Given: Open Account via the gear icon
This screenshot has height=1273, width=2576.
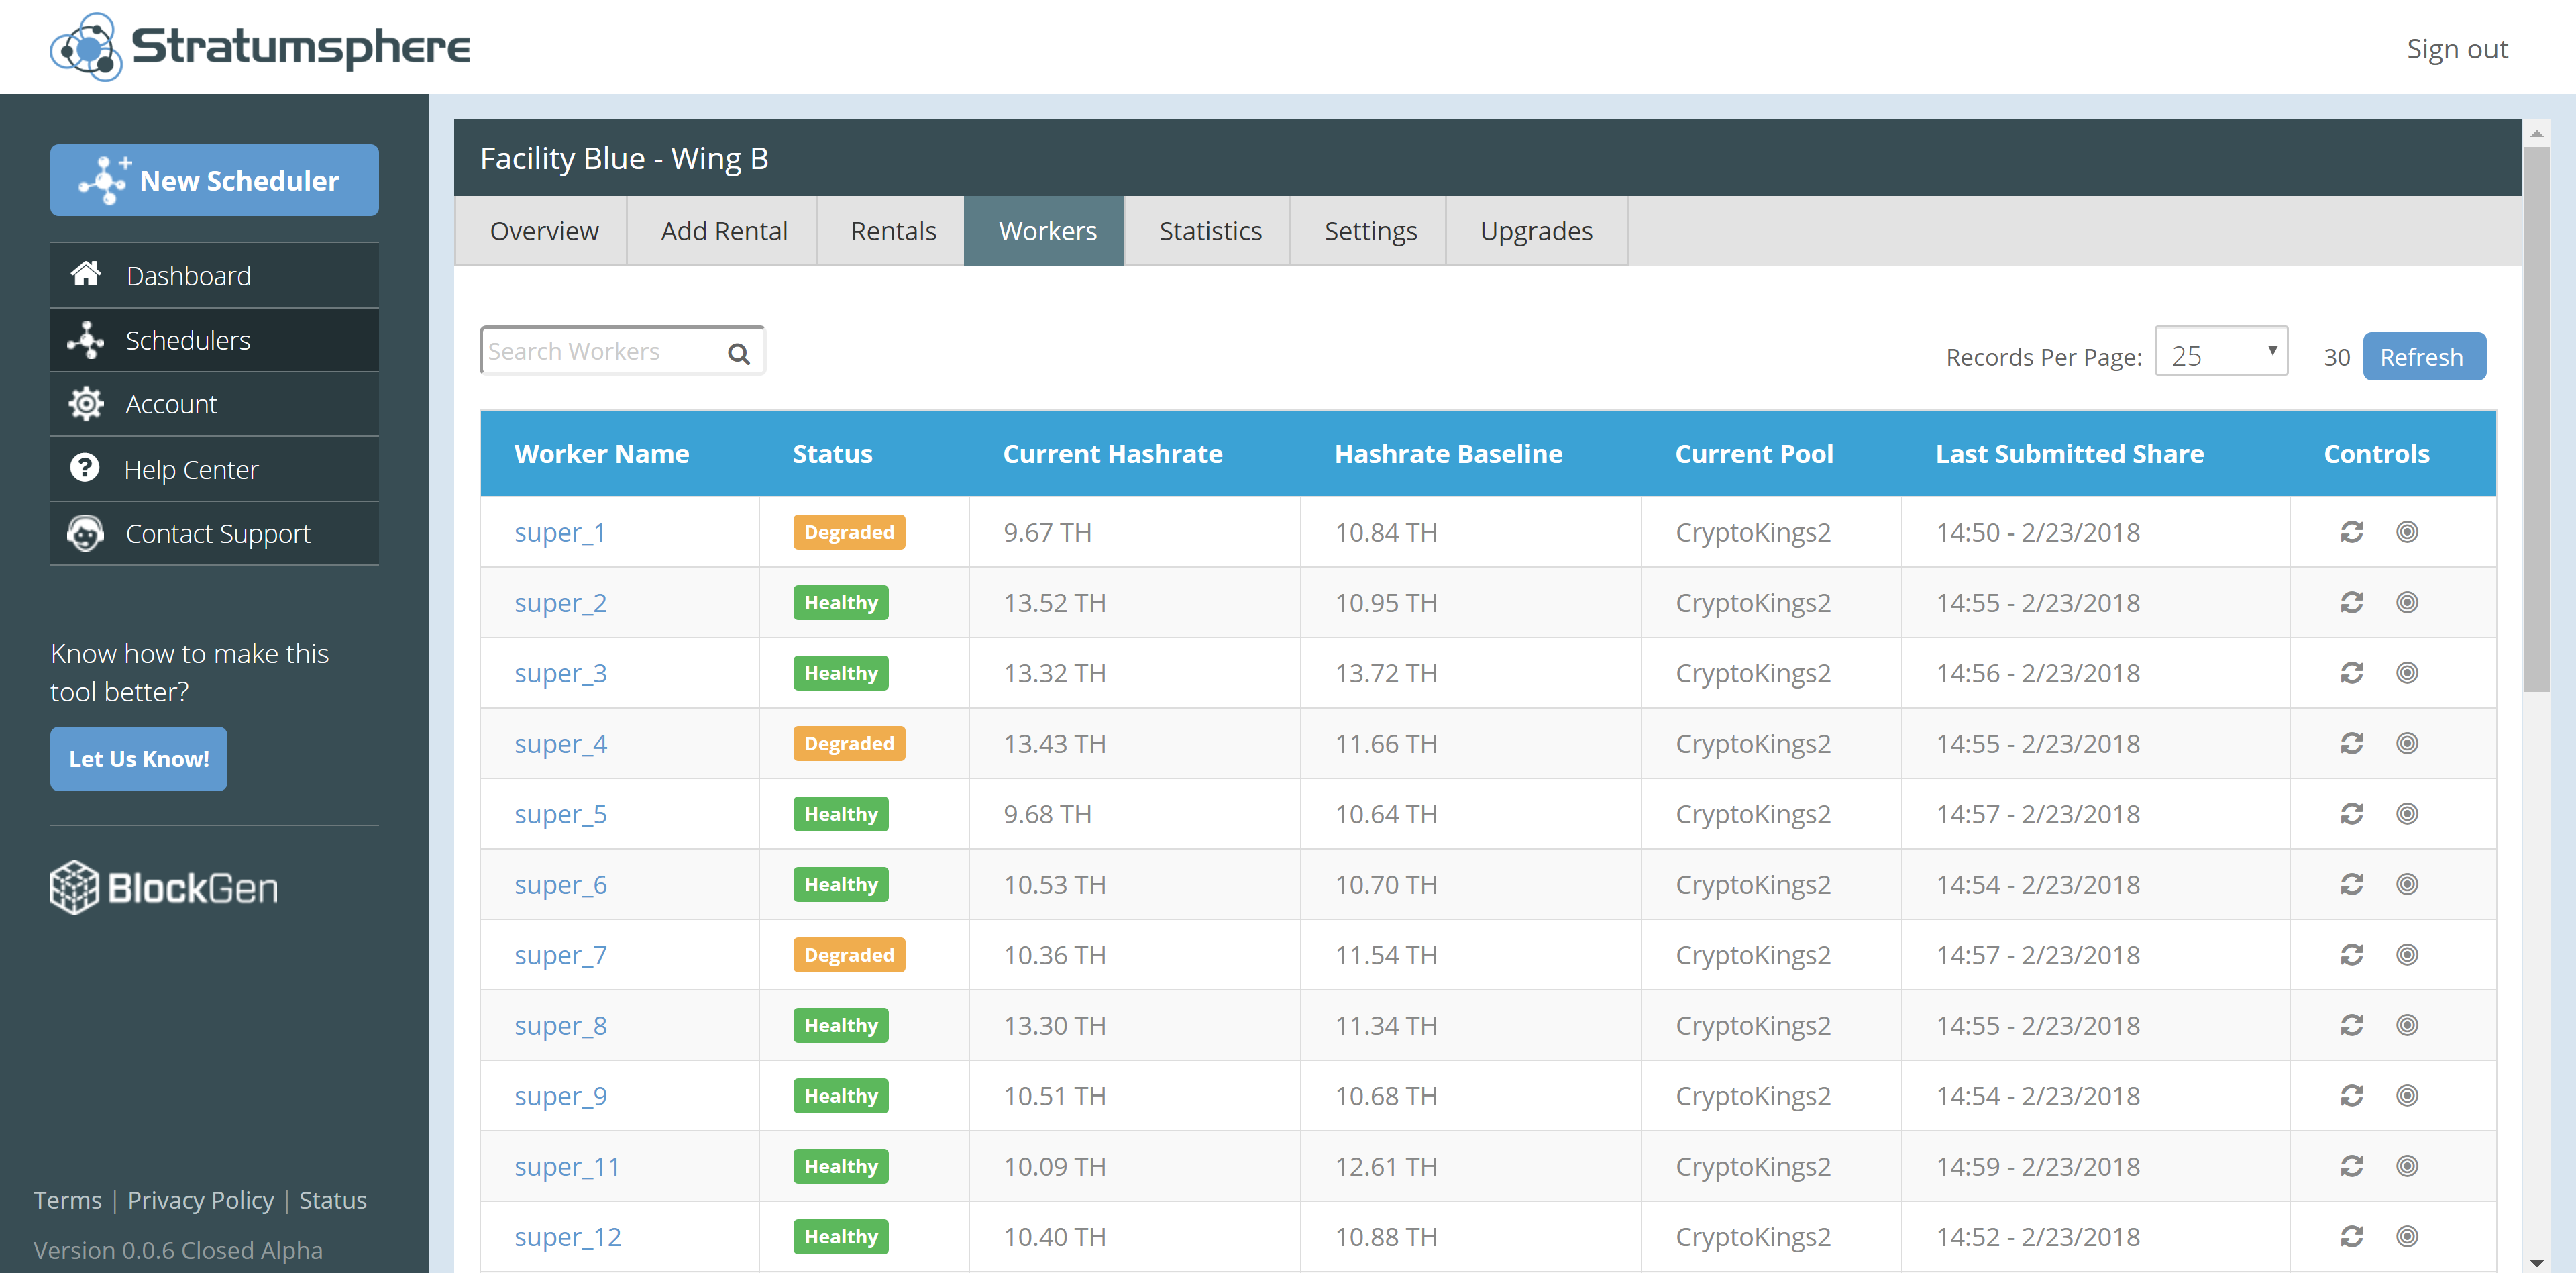Looking at the screenshot, I should pos(86,404).
